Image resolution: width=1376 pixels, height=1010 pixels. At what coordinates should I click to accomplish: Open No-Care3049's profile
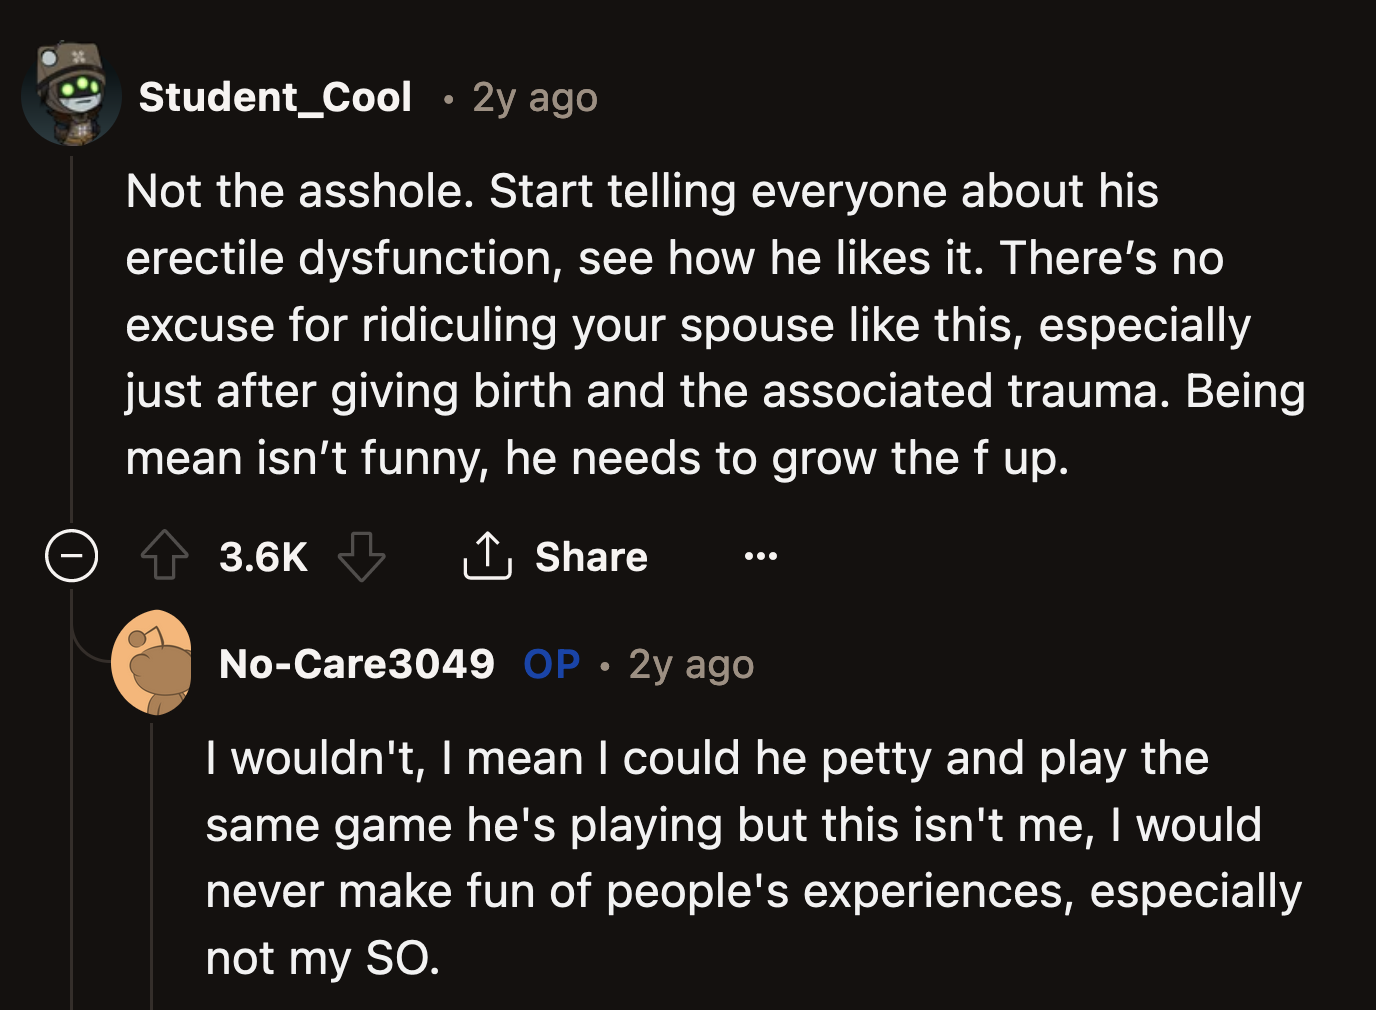click(356, 663)
